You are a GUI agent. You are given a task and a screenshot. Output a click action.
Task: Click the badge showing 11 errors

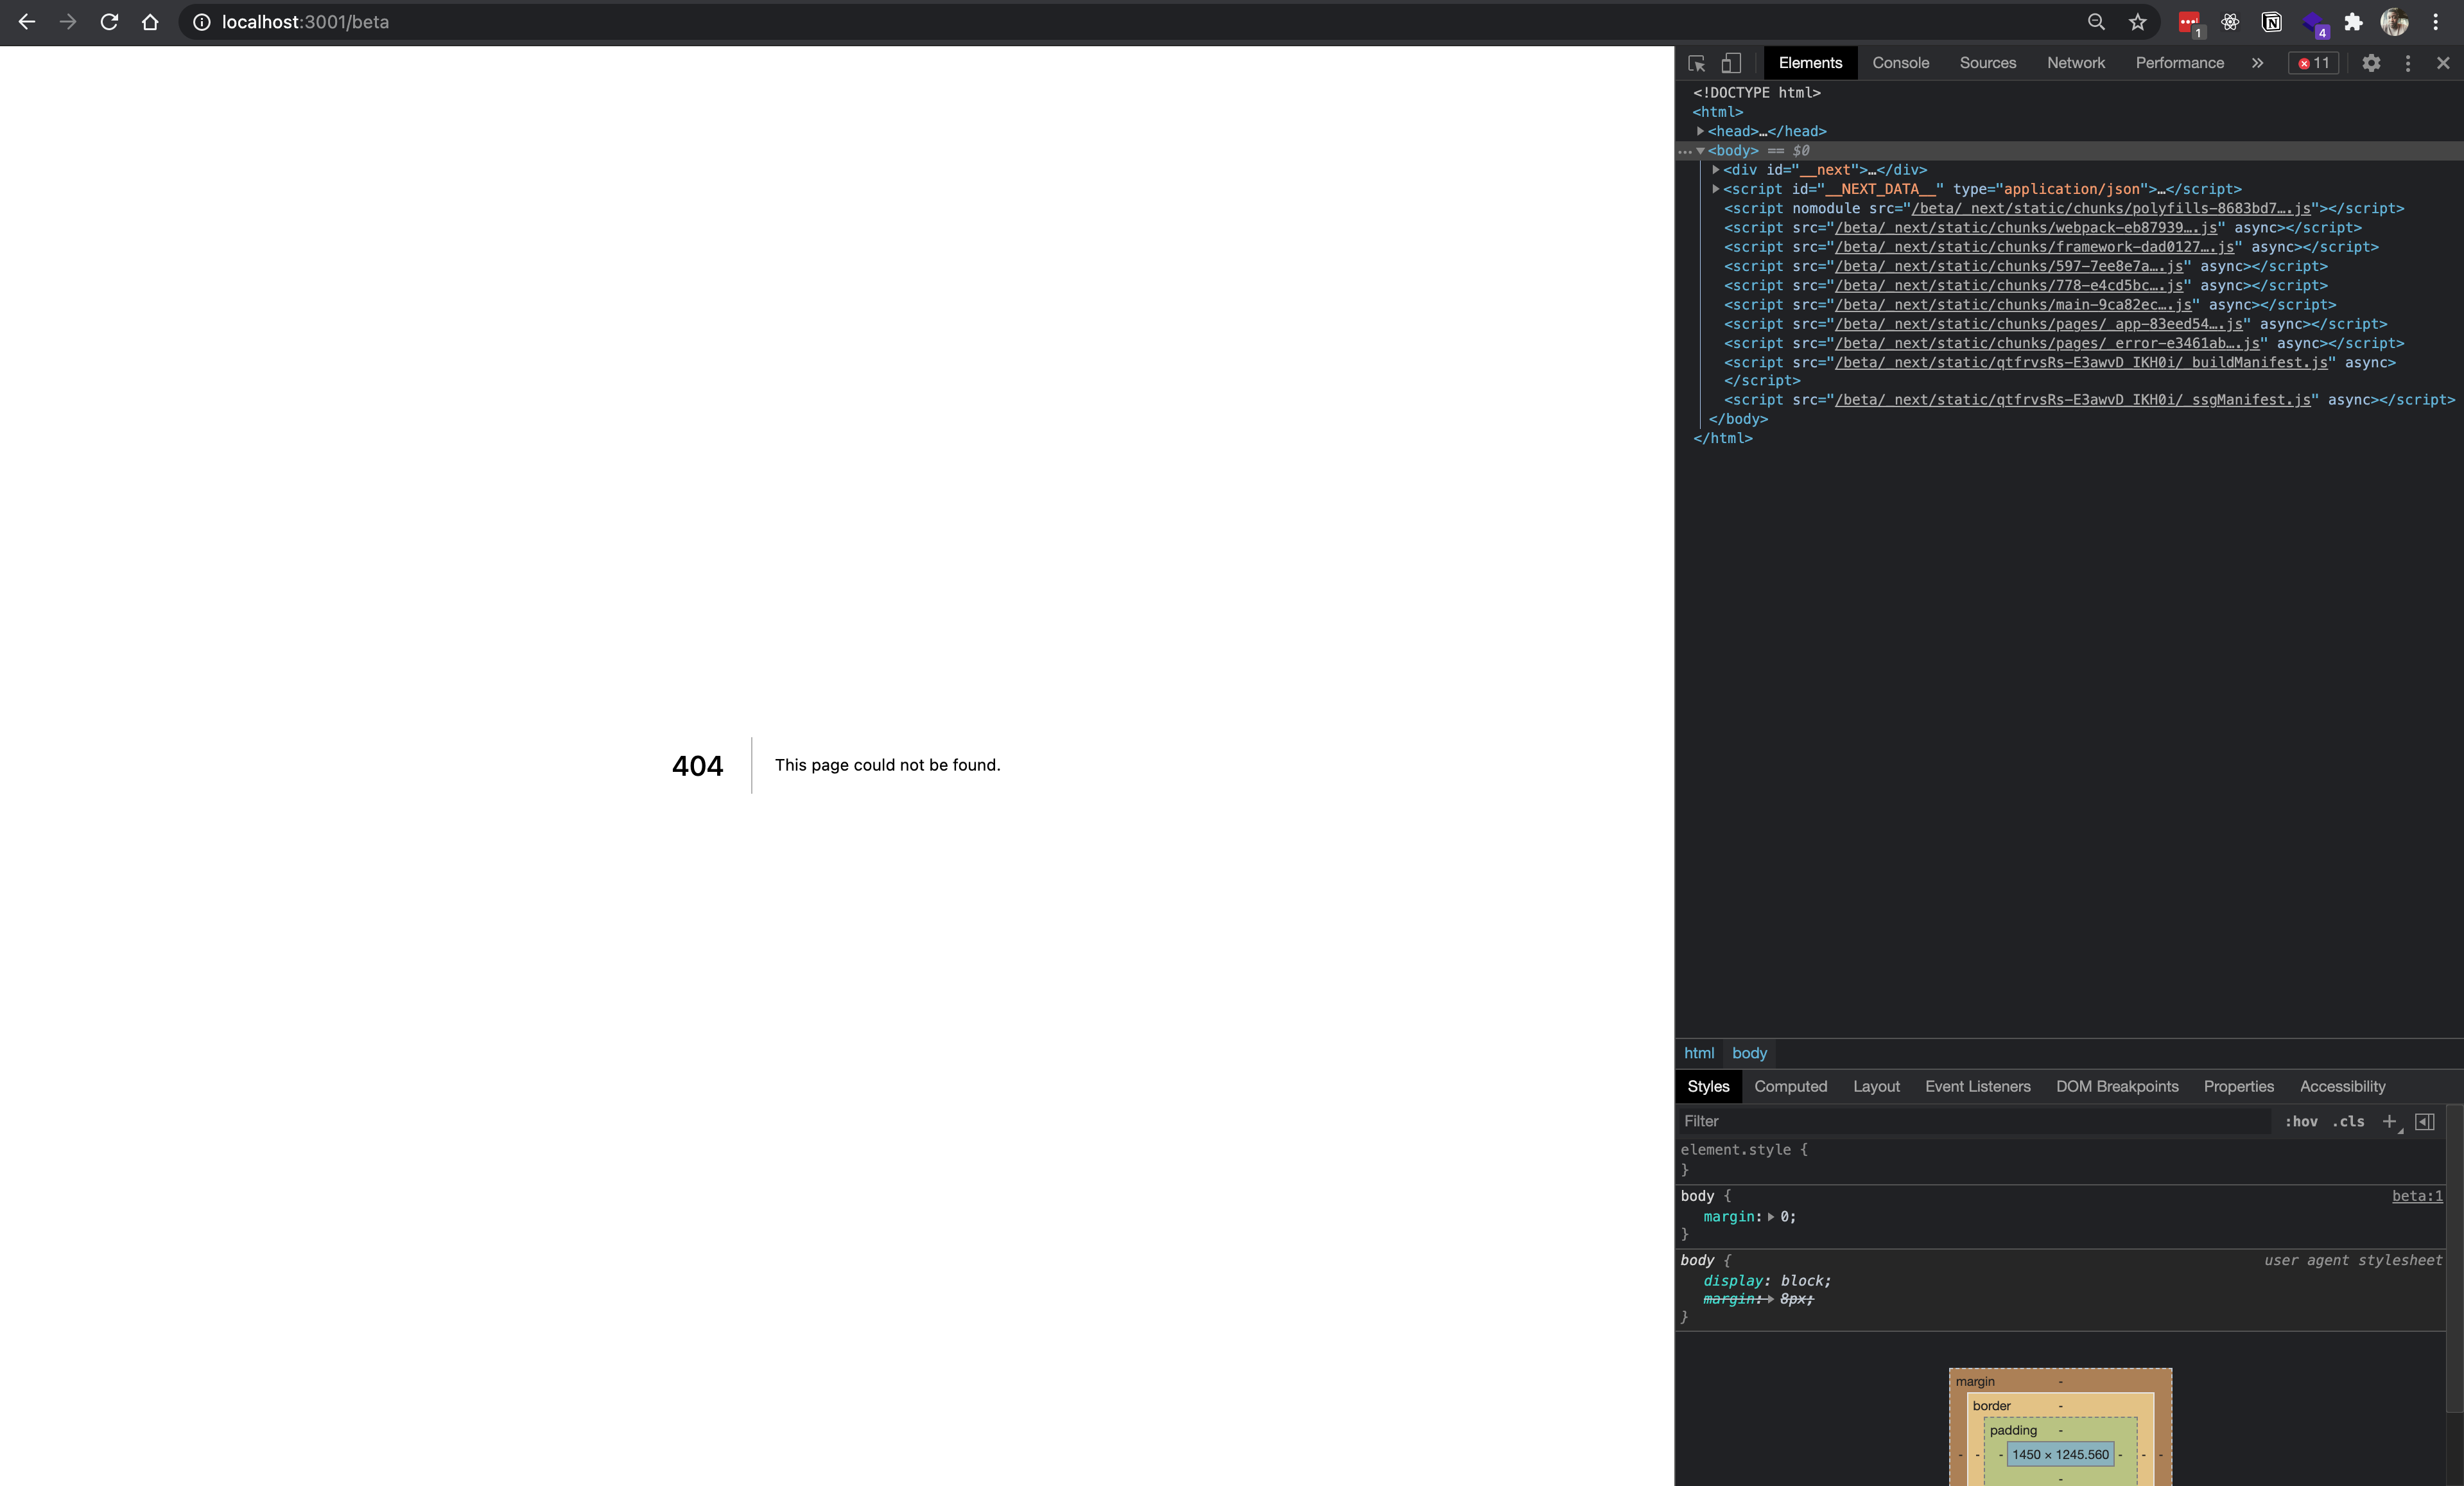pos(2312,62)
